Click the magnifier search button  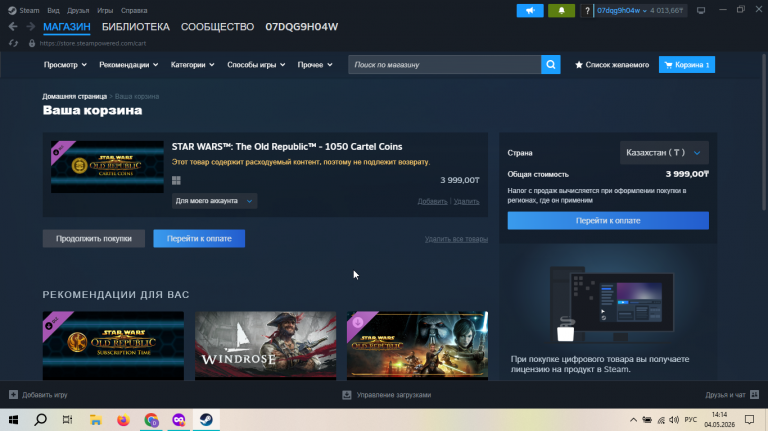(x=551, y=65)
